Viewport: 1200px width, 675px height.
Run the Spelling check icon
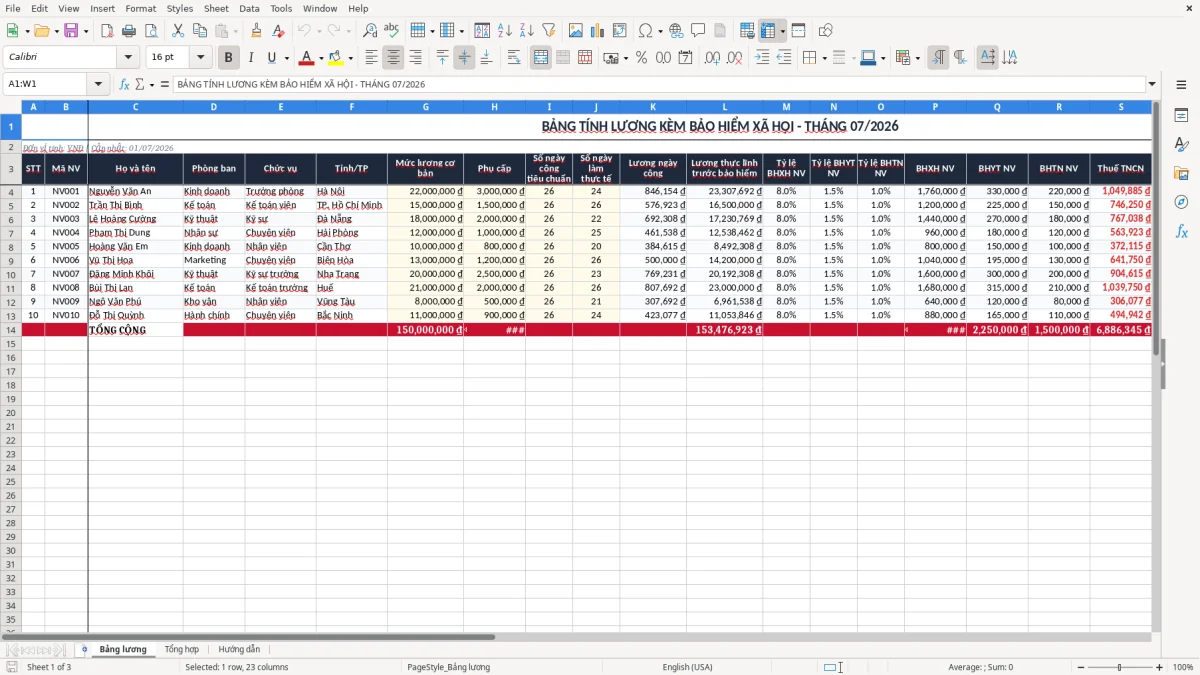click(x=392, y=31)
